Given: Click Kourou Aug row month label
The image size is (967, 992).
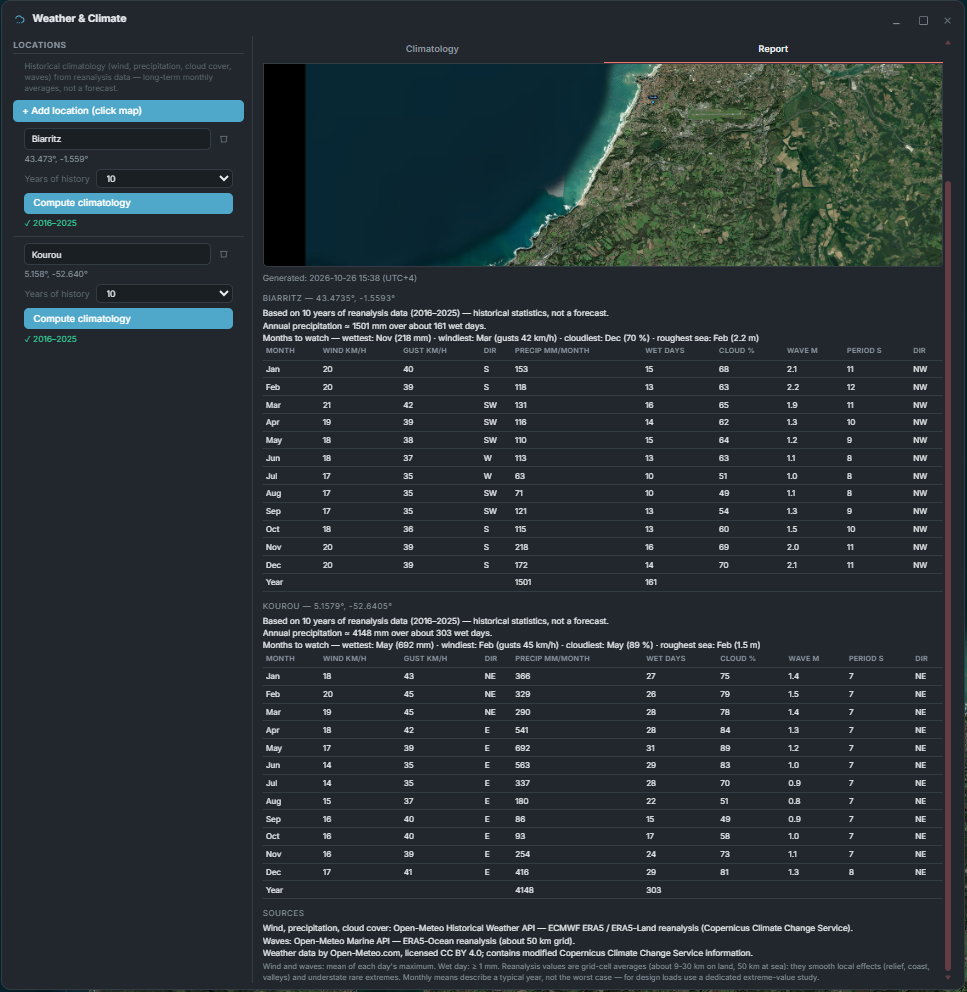Looking at the screenshot, I should coord(273,802).
